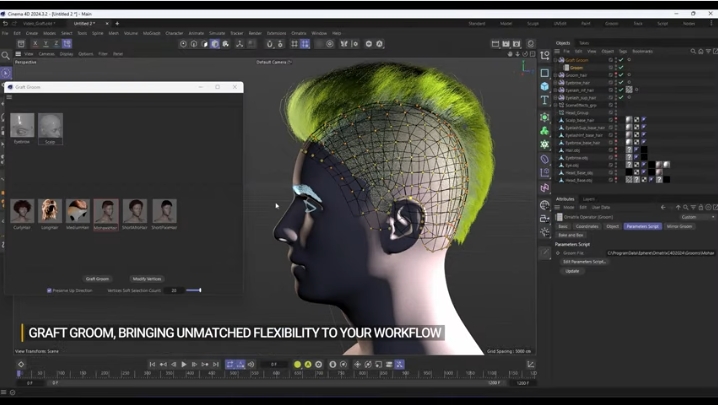Click the text tool icon in right palette
Screen dimensions: 718x405
pos(545,101)
